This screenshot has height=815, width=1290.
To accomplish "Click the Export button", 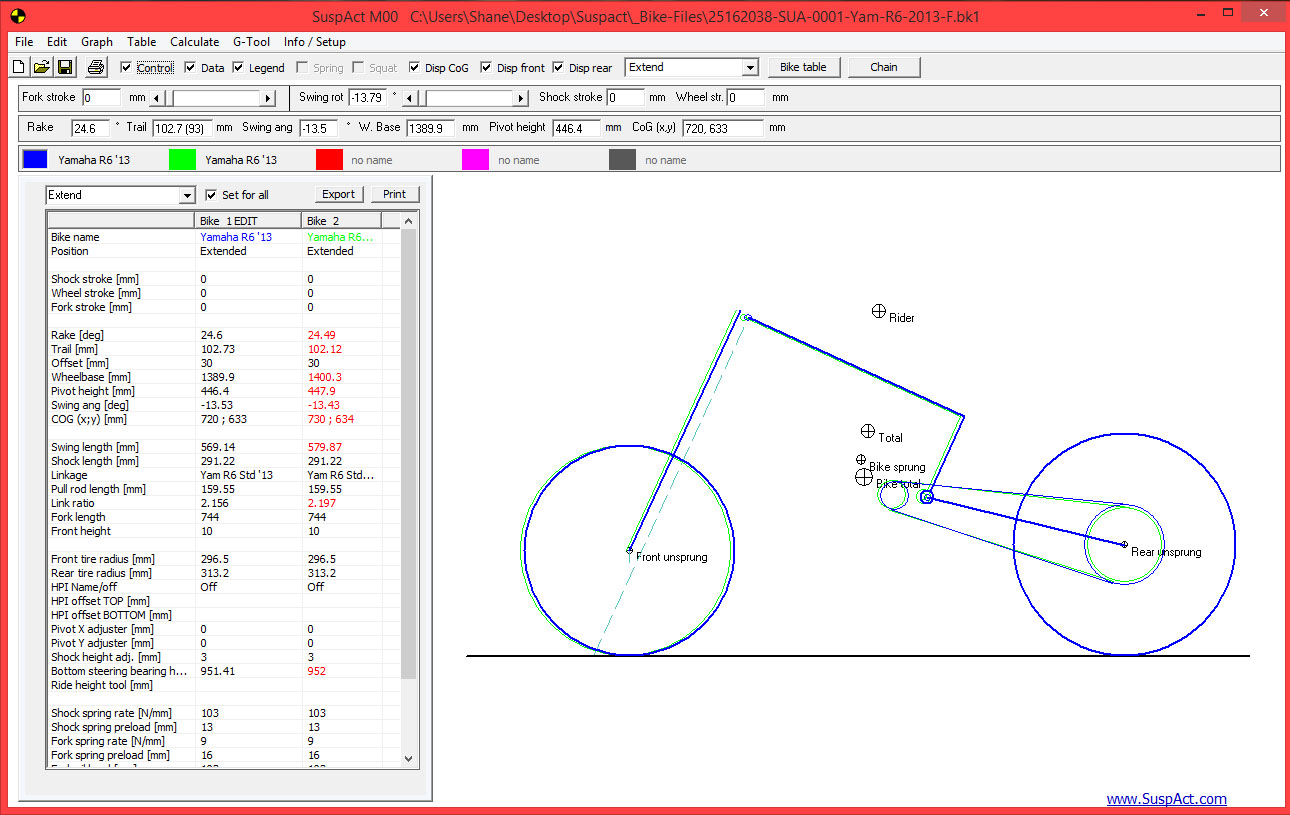I will click(338, 194).
